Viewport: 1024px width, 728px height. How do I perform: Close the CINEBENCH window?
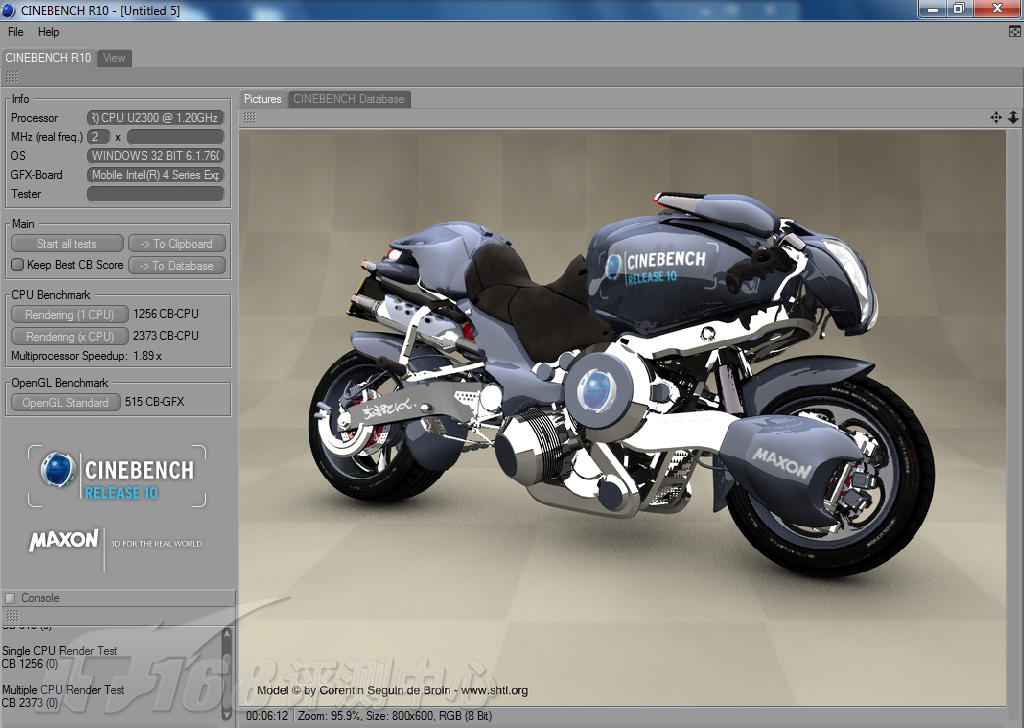[x=997, y=9]
